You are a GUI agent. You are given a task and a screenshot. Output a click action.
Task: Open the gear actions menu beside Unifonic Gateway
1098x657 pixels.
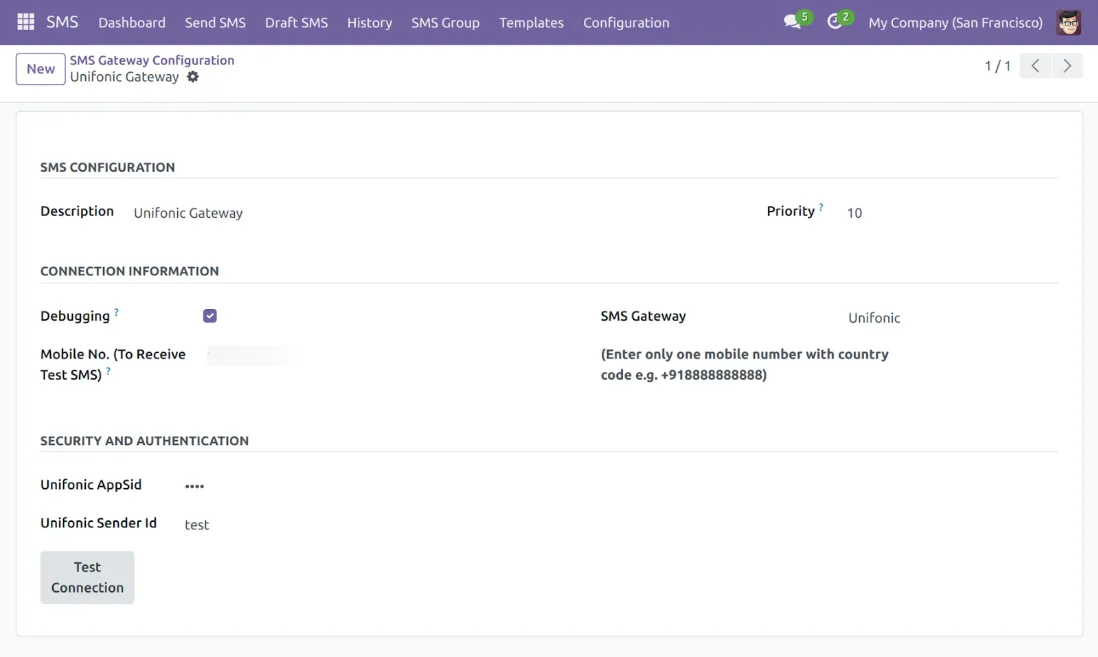click(x=193, y=77)
